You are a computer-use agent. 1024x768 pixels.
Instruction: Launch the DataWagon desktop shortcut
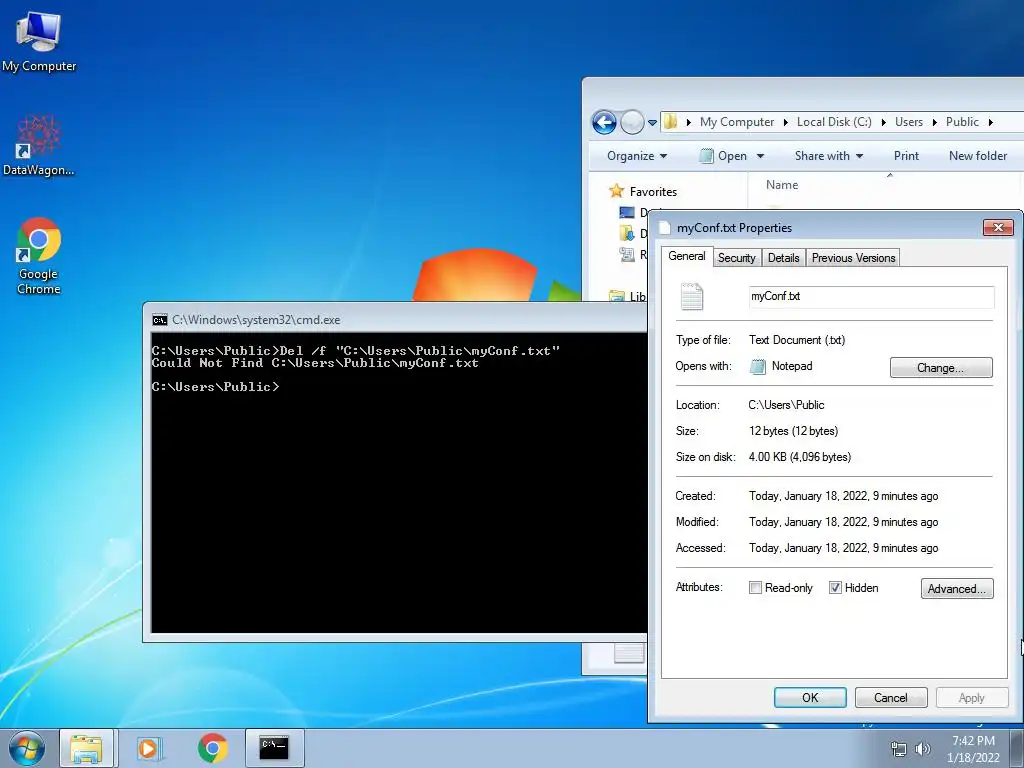39,145
